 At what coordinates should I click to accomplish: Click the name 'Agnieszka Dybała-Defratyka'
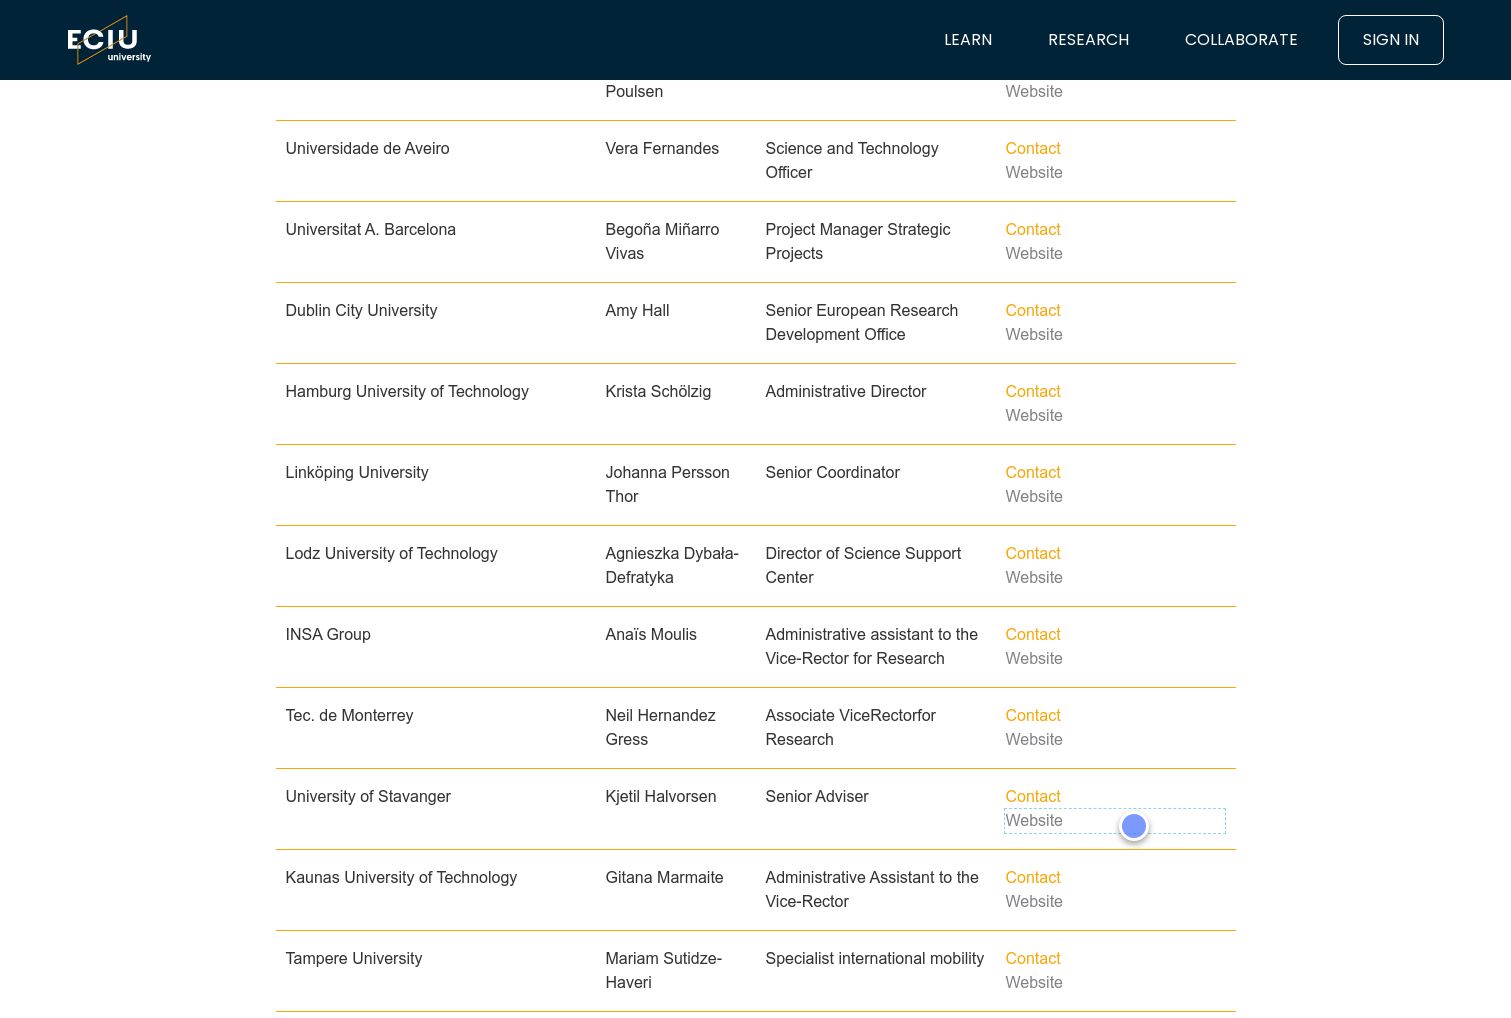tap(672, 565)
